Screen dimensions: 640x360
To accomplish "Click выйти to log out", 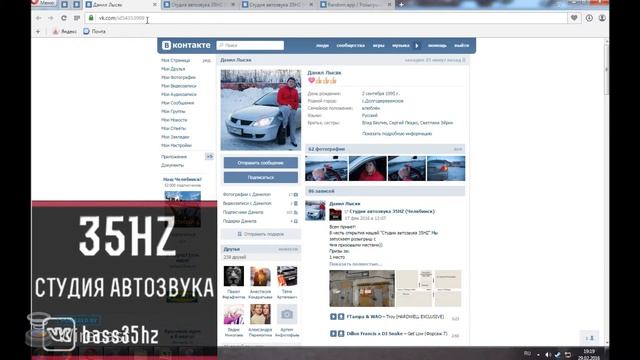I will (x=462, y=46).
